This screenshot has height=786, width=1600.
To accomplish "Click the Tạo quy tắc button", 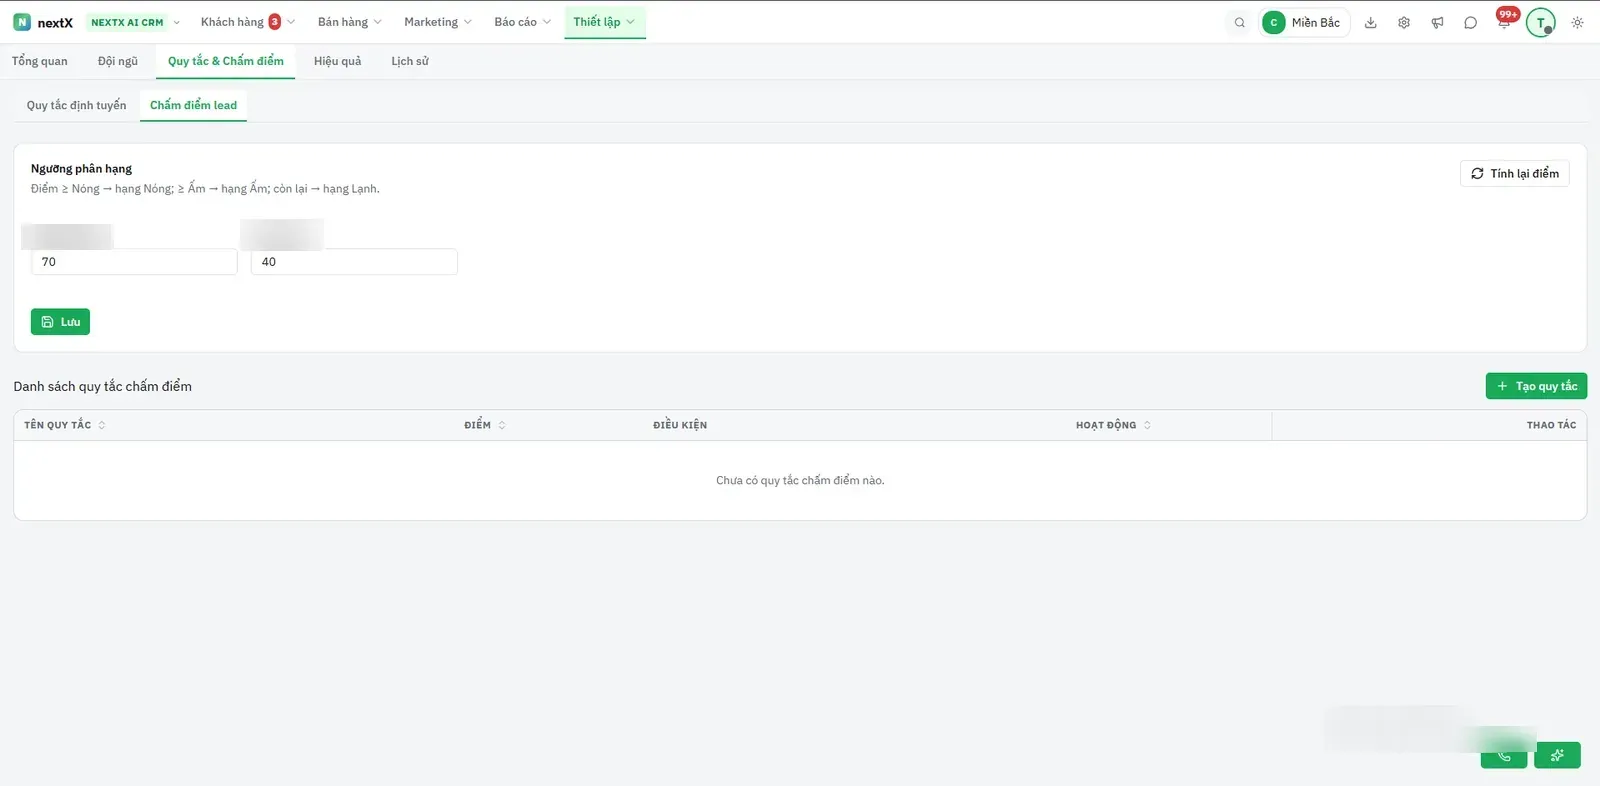I will point(1536,386).
